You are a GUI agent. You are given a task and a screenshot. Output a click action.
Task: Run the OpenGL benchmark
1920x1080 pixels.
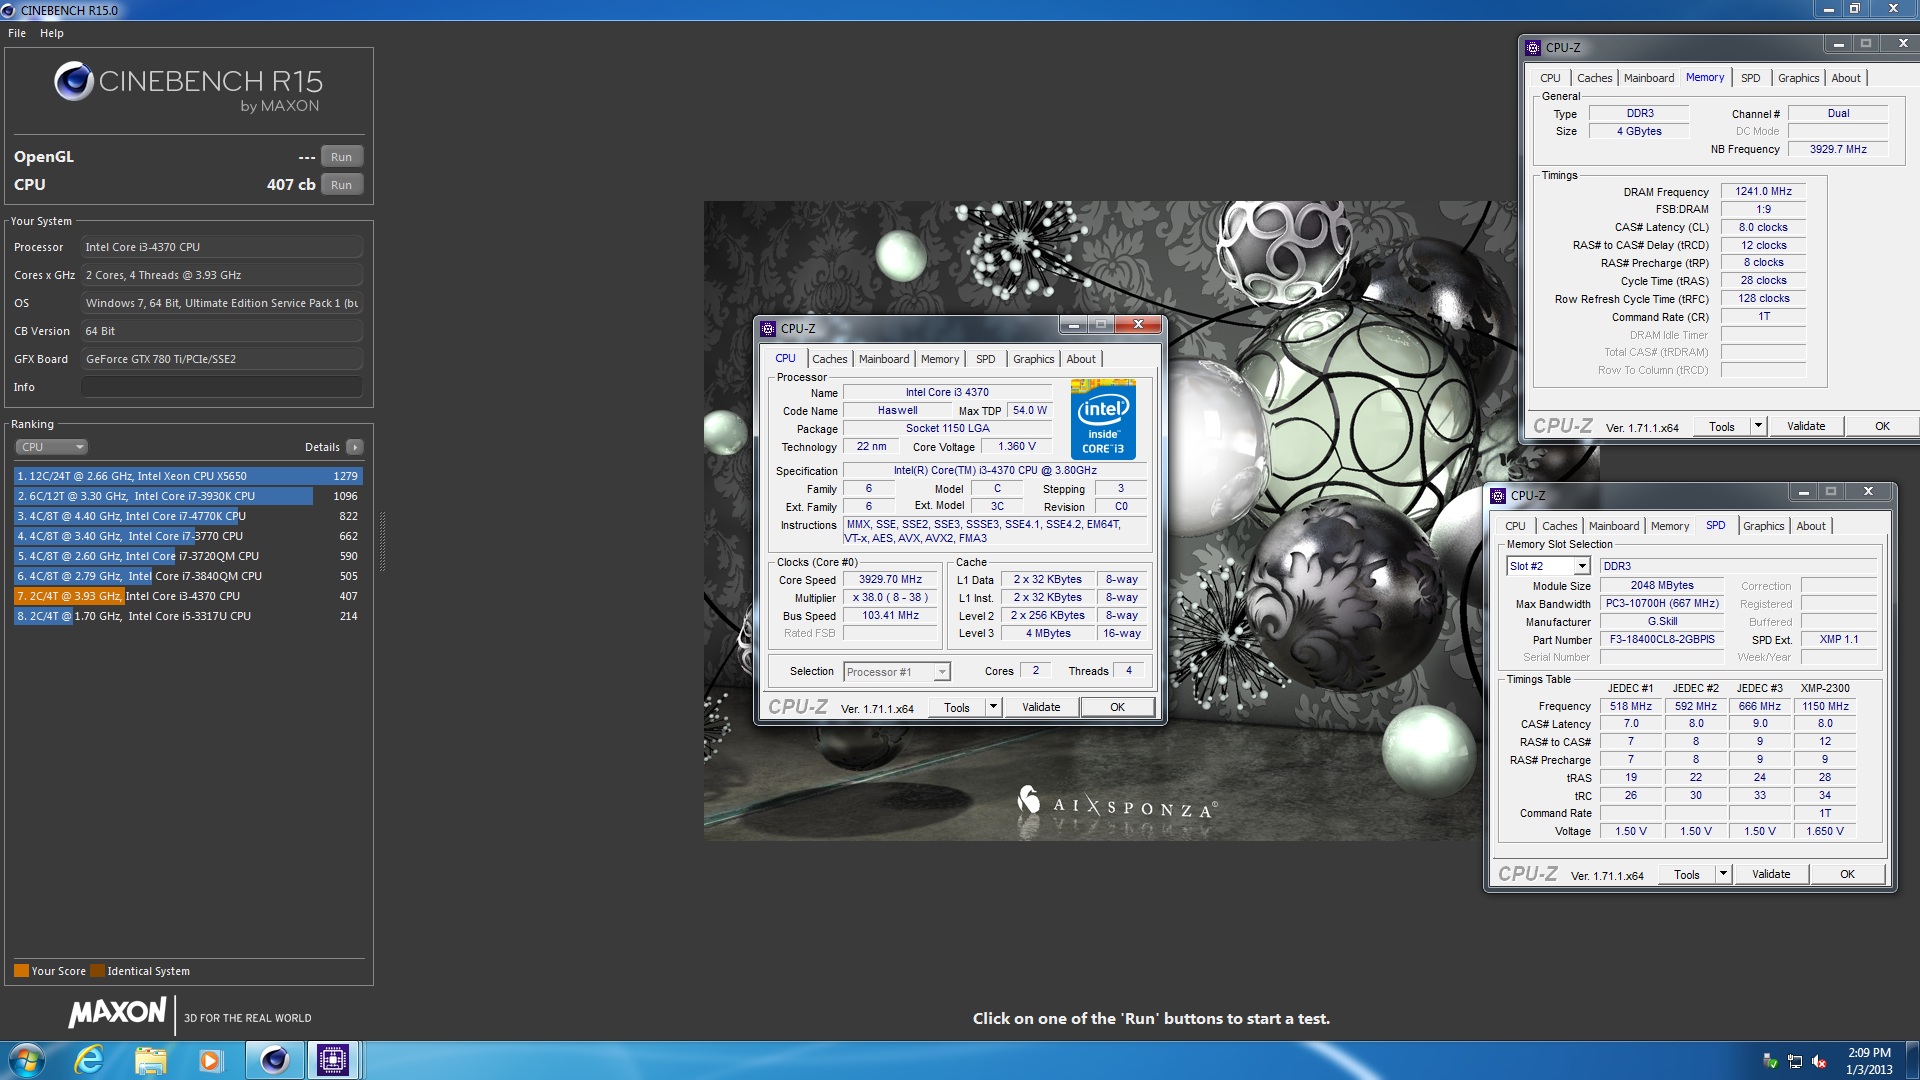pos(341,157)
